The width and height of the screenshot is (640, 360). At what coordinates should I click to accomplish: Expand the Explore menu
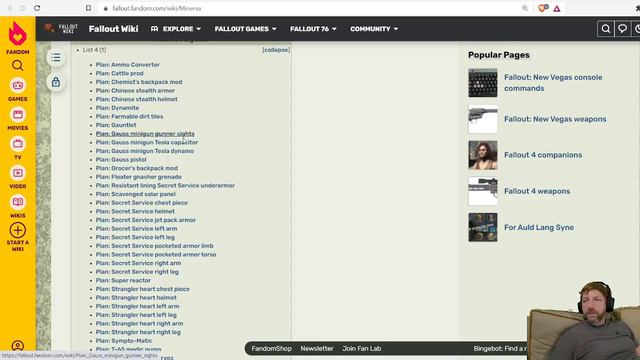coord(176,29)
